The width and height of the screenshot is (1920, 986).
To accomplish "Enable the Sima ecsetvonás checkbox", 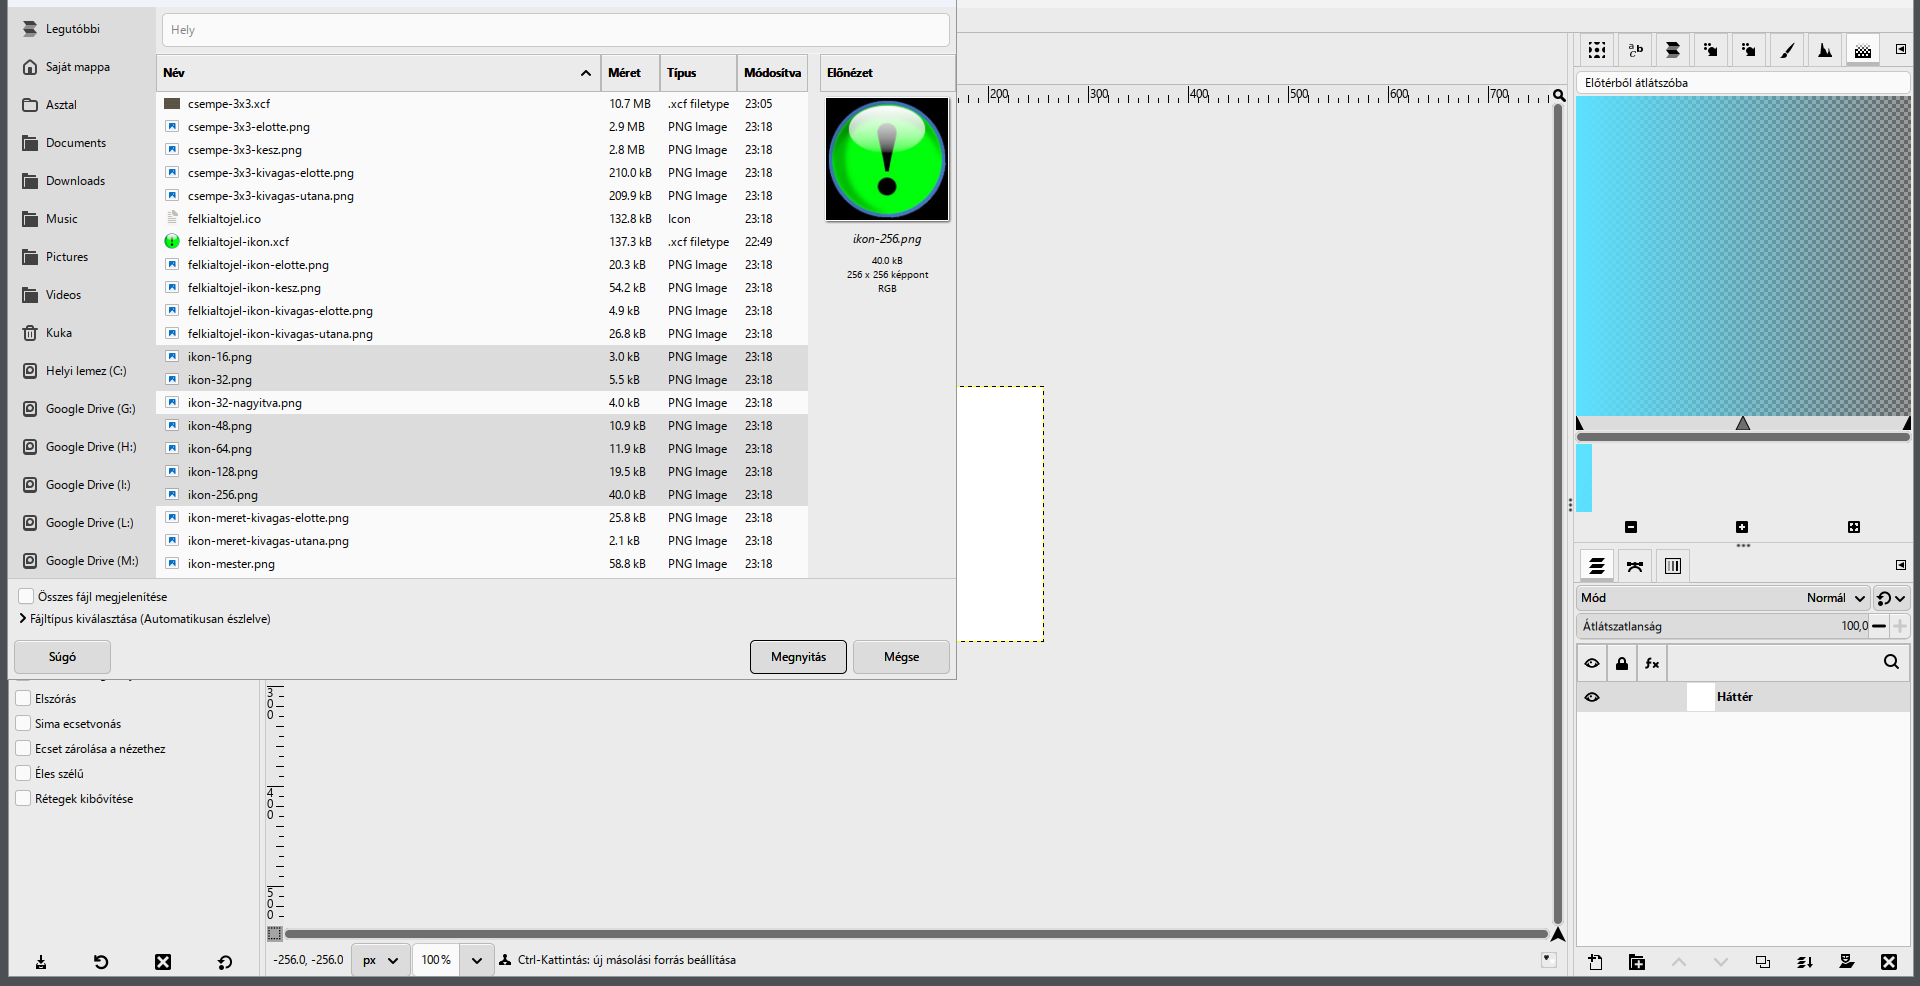I will coord(23,723).
